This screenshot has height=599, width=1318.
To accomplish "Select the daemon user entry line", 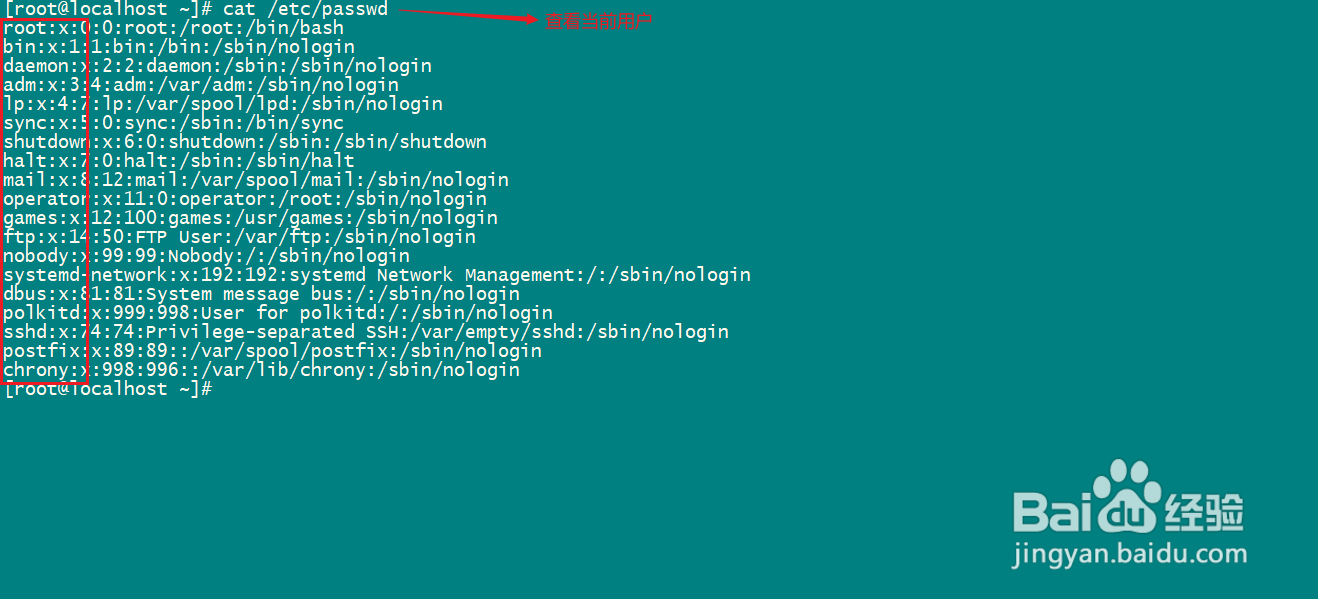I will [x=217, y=66].
